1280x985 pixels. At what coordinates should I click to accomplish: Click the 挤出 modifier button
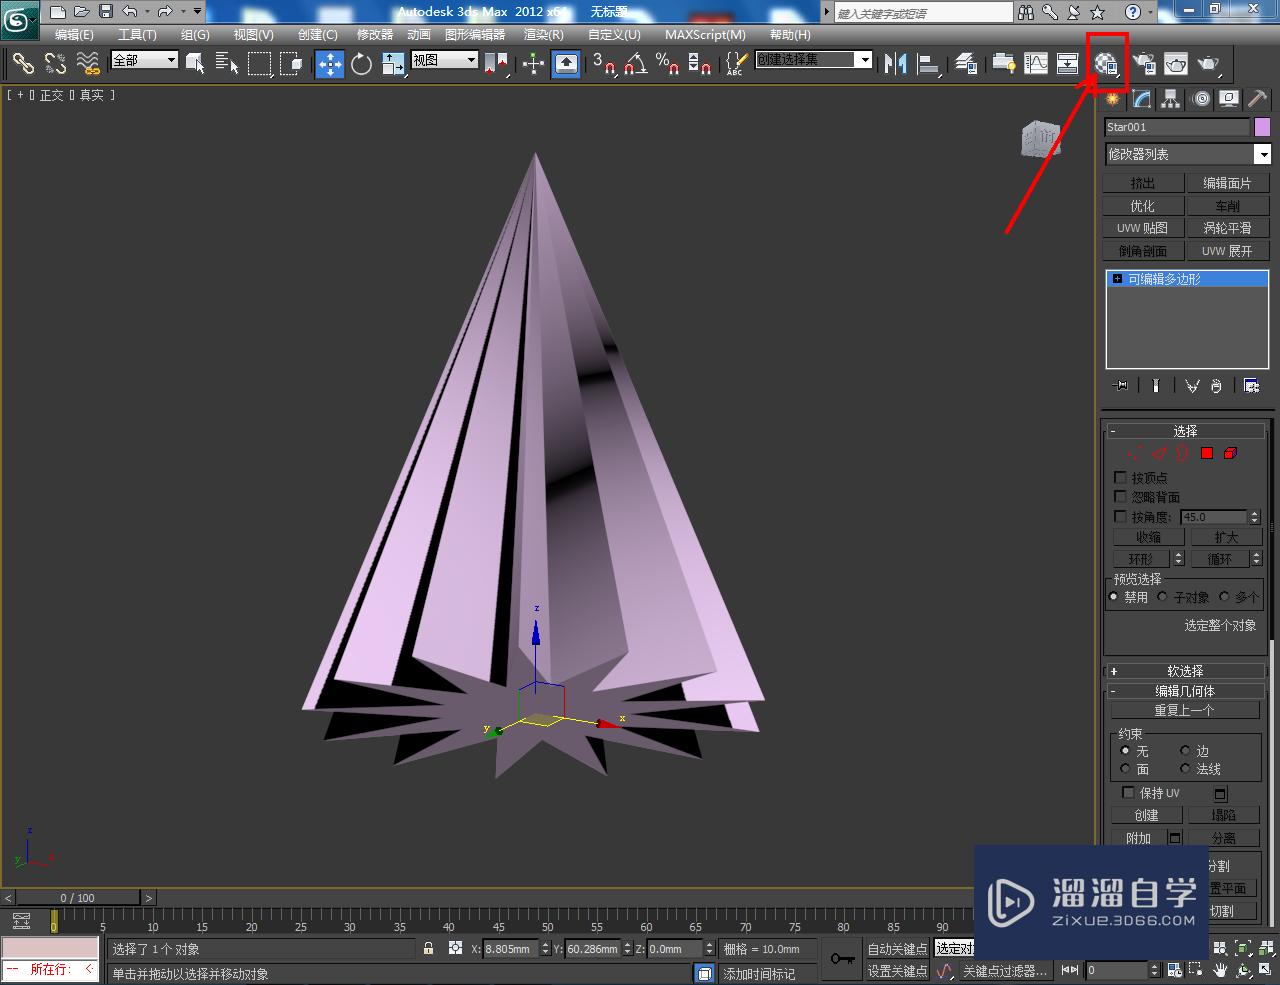(1143, 183)
